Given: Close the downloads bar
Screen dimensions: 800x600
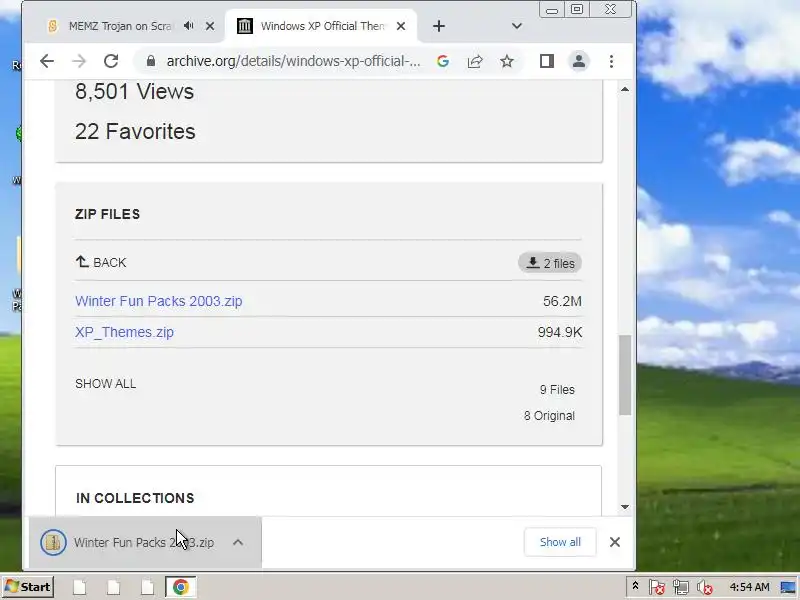Looking at the screenshot, I should click(615, 542).
